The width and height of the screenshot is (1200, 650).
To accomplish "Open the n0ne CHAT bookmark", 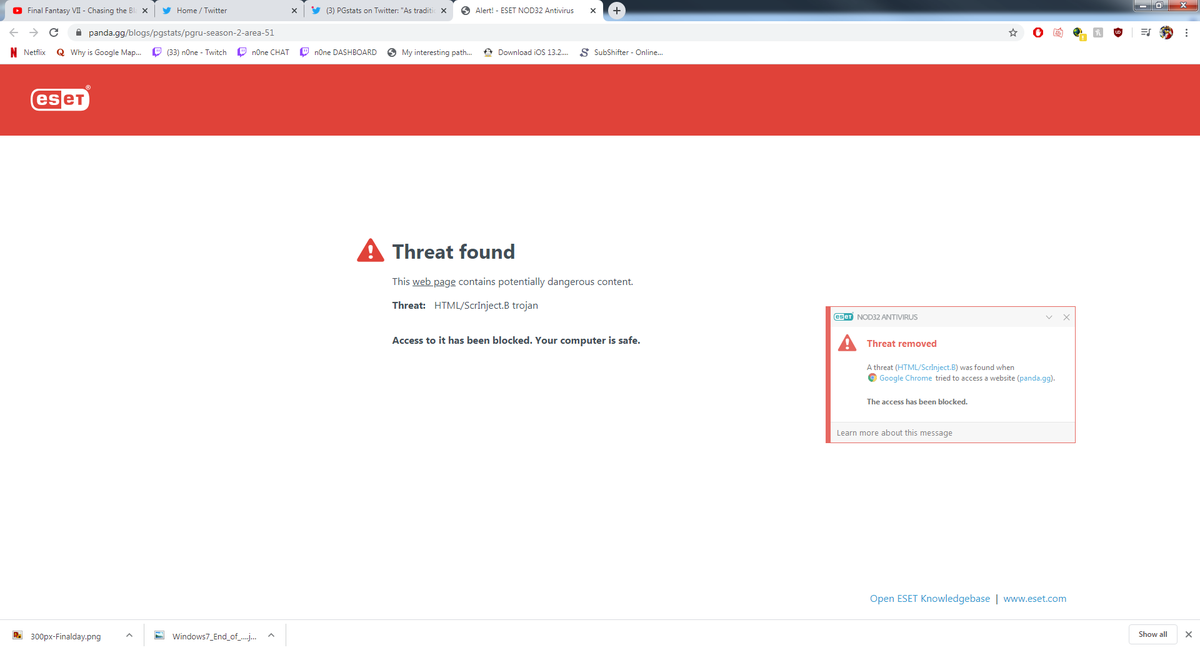I will [x=264, y=52].
